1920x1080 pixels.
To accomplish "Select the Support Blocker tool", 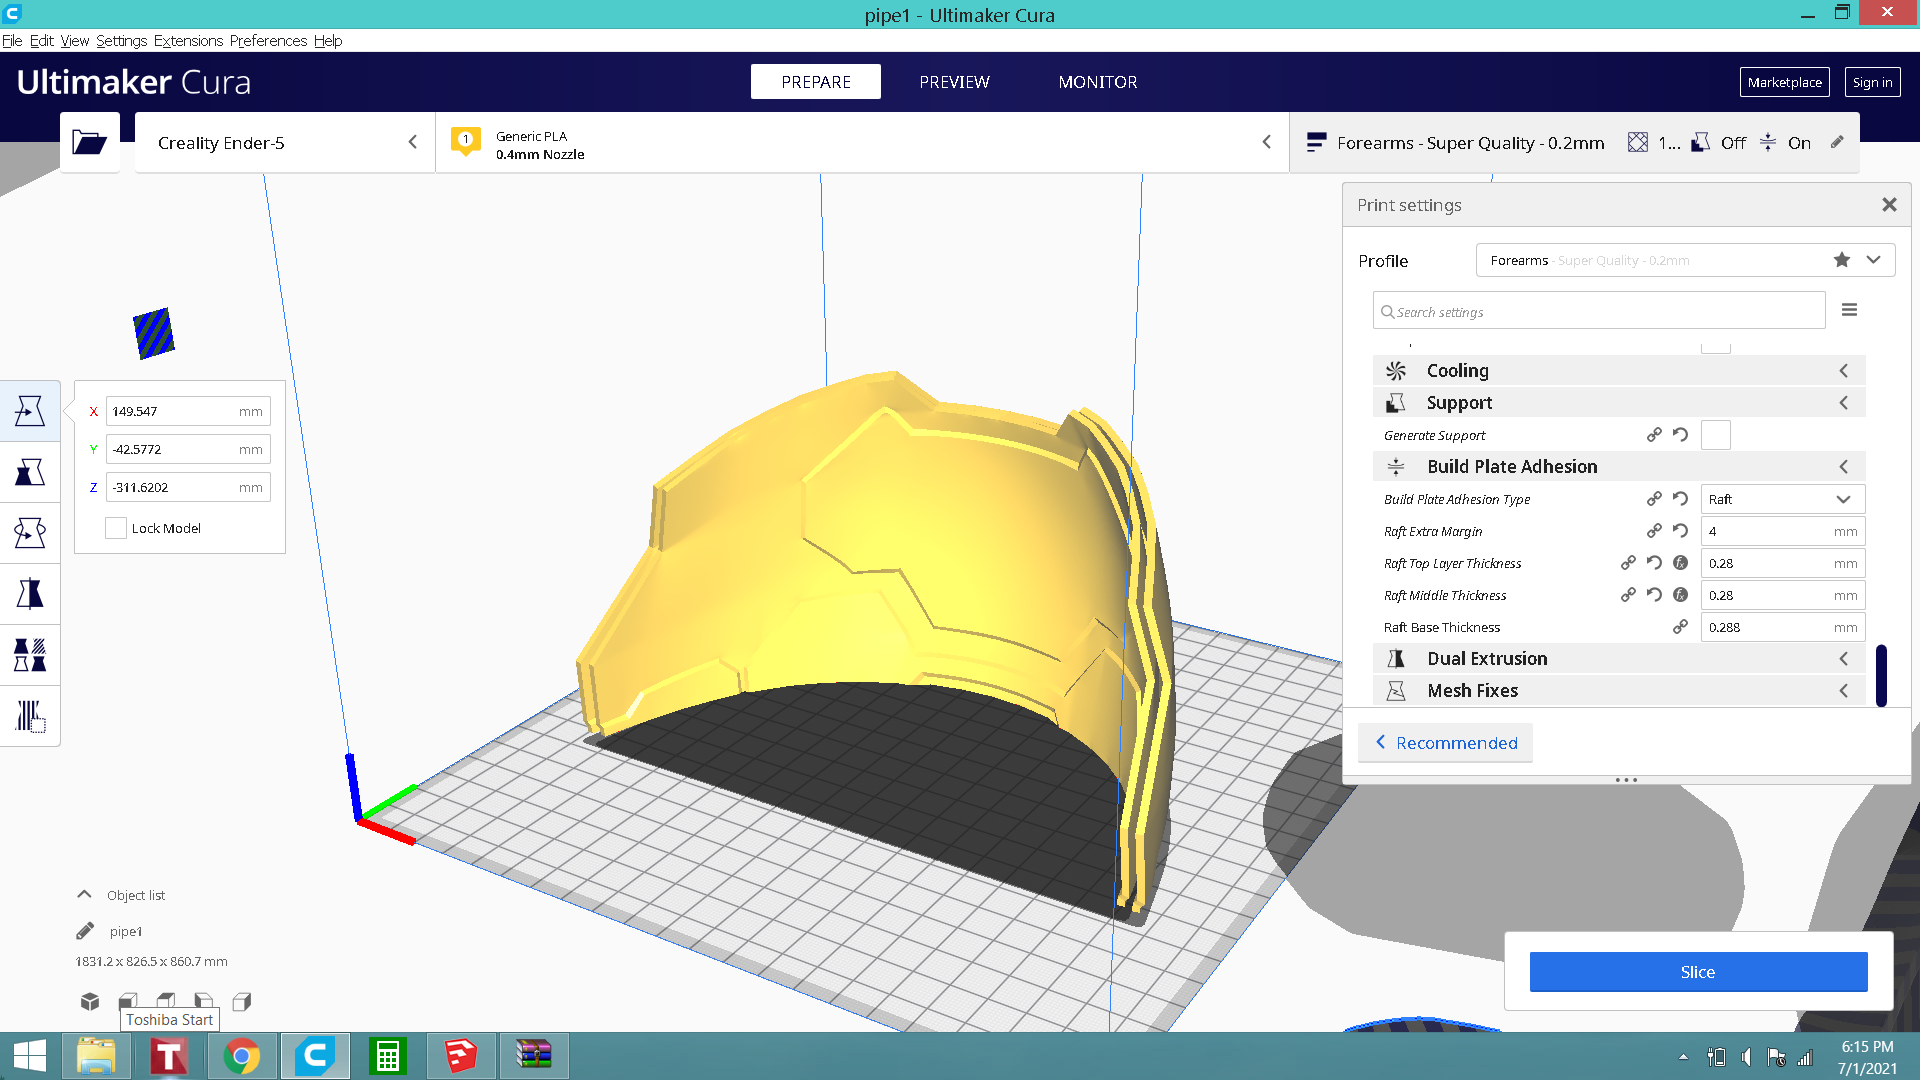I will [x=32, y=717].
